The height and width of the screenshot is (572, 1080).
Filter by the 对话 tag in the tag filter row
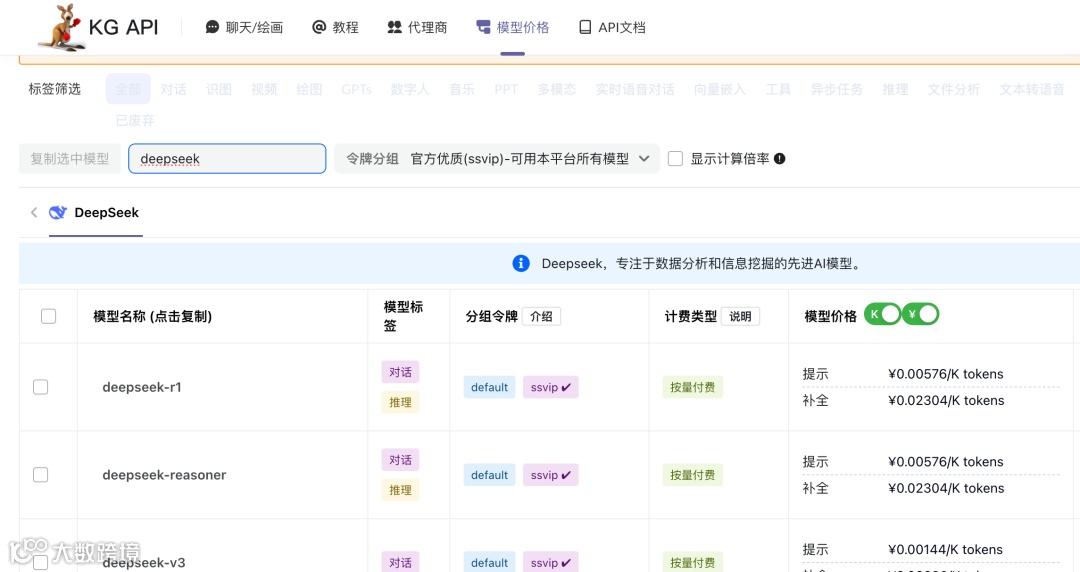pyautogui.click(x=174, y=89)
